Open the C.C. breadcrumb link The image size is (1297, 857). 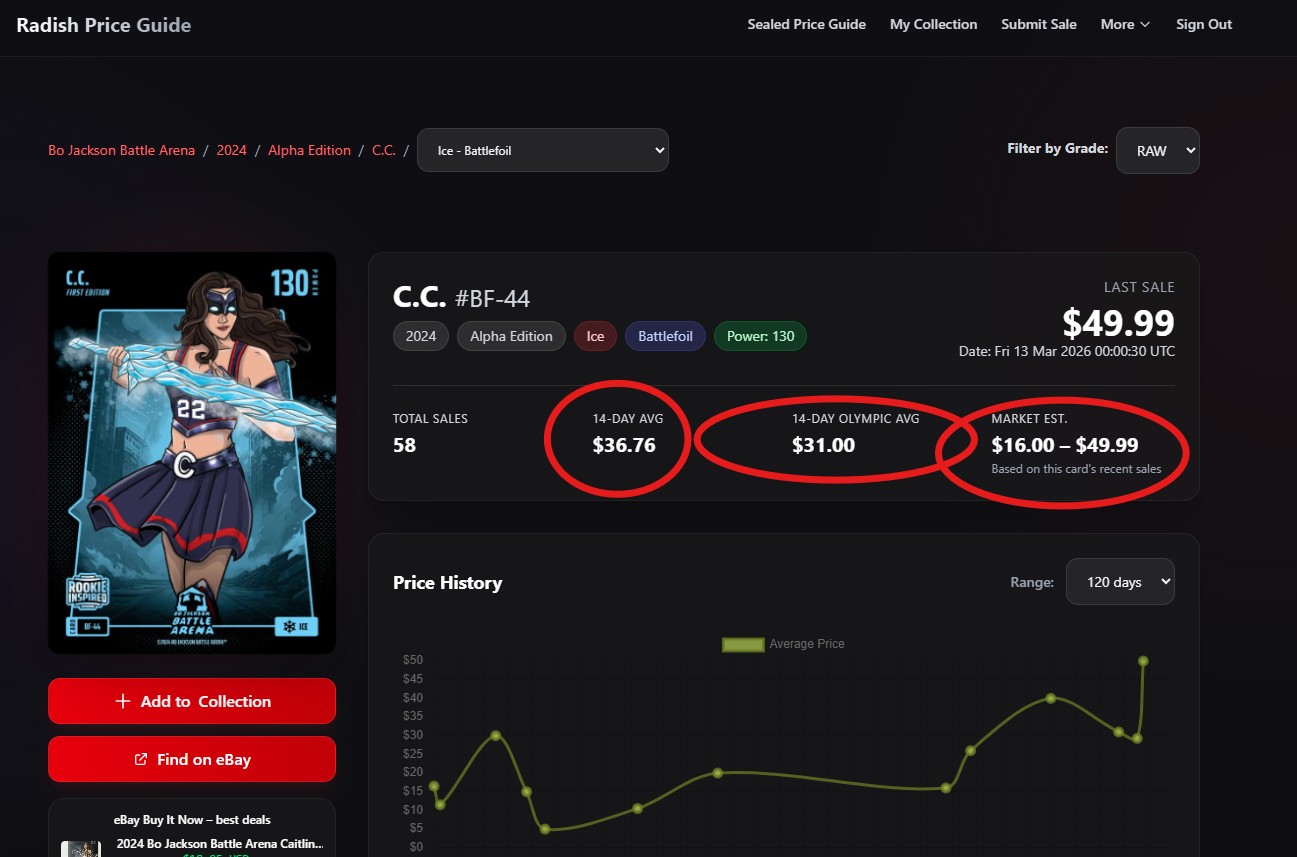point(384,150)
